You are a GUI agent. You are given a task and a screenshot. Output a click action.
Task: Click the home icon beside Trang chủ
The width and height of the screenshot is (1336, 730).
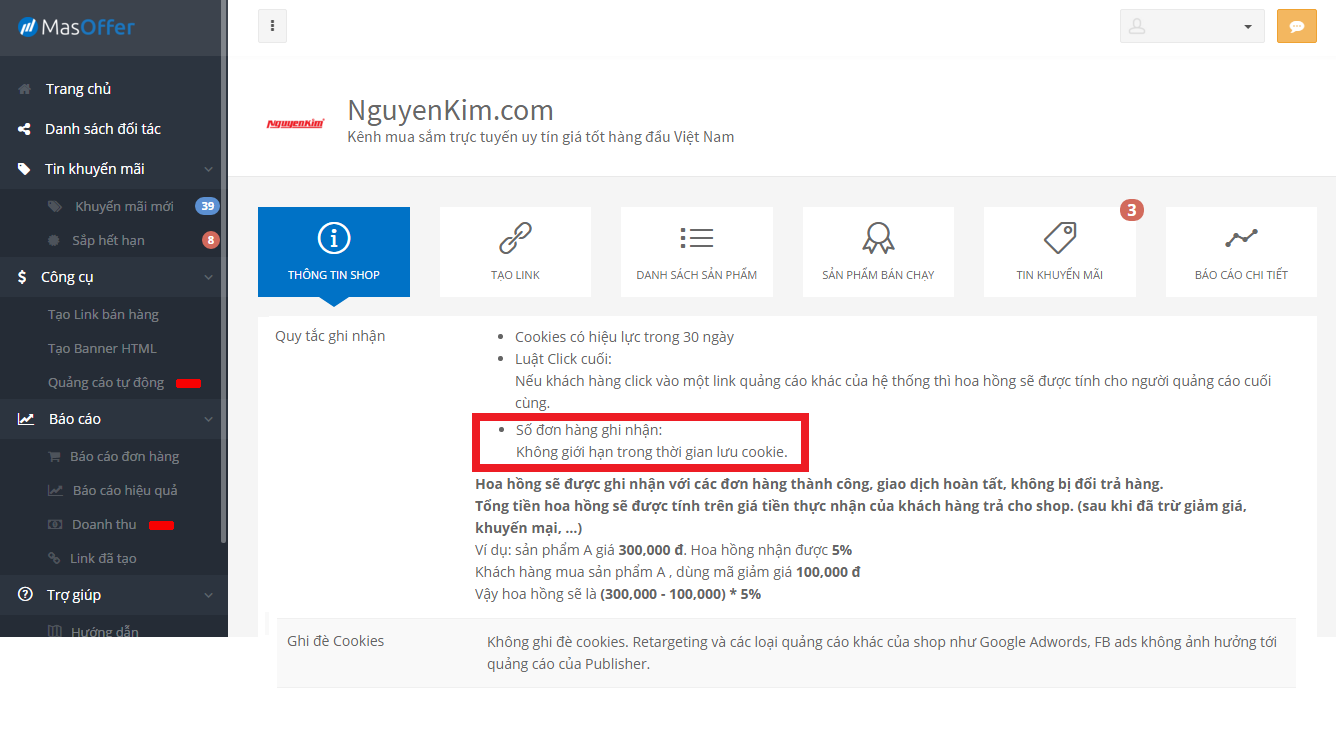[25, 89]
